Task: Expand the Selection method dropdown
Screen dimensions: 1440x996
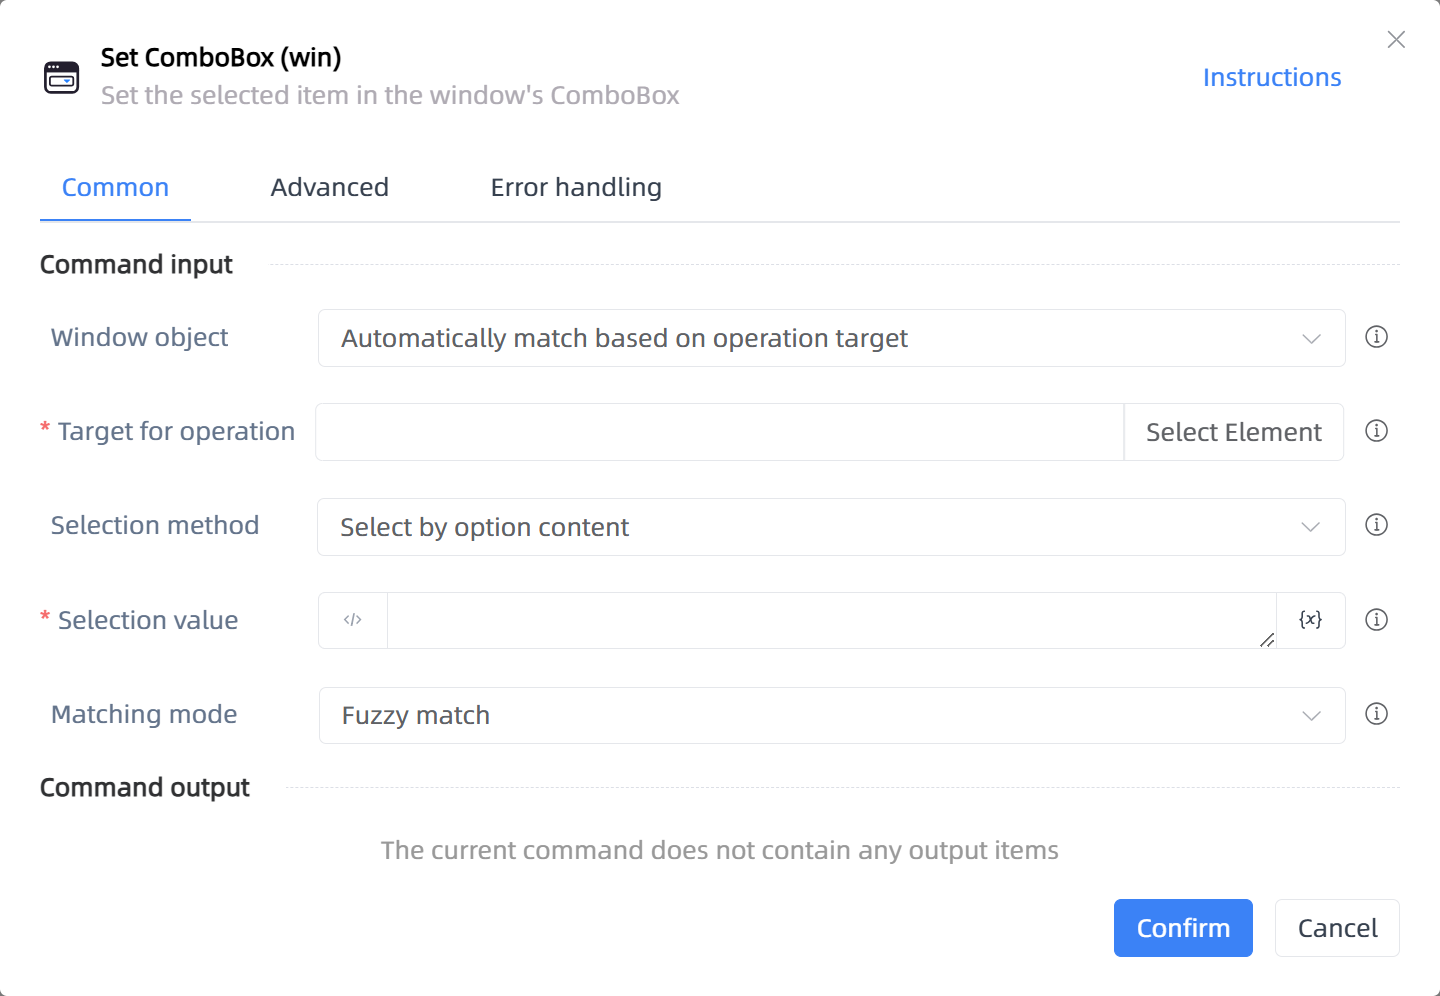Action: (831, 527)
